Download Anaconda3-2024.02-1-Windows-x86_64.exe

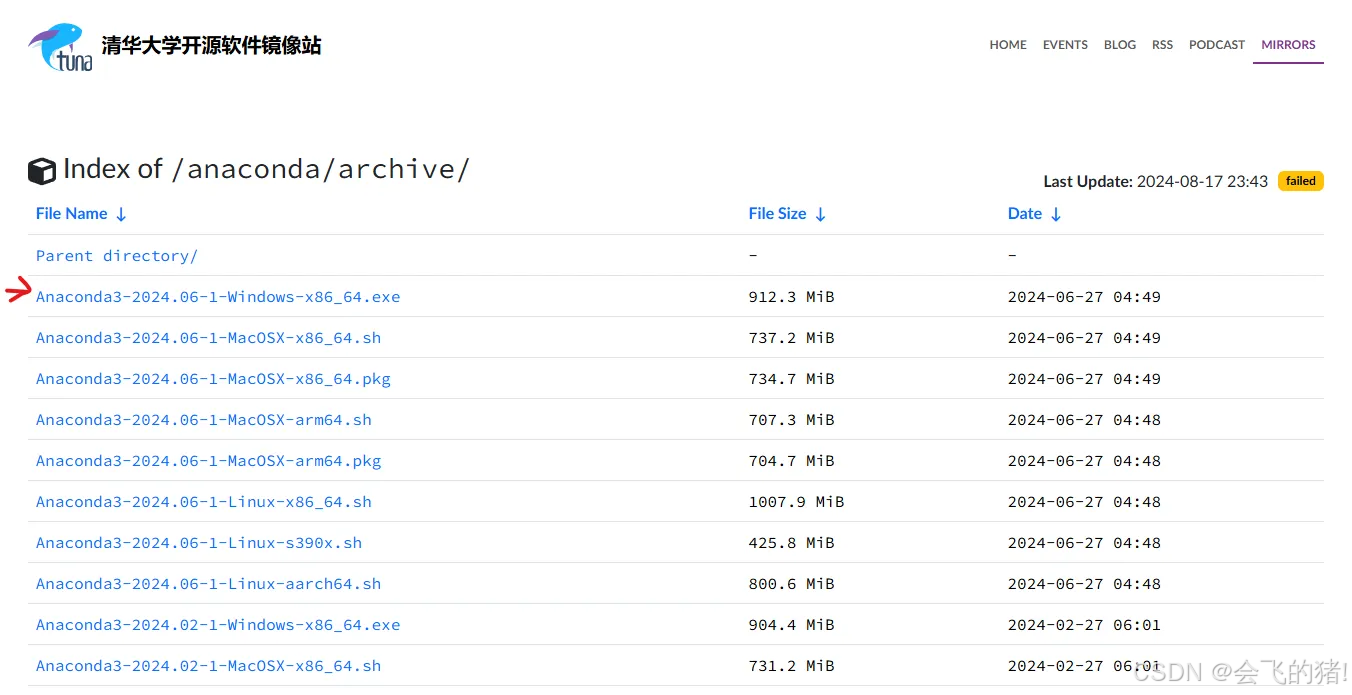point(218,625)
